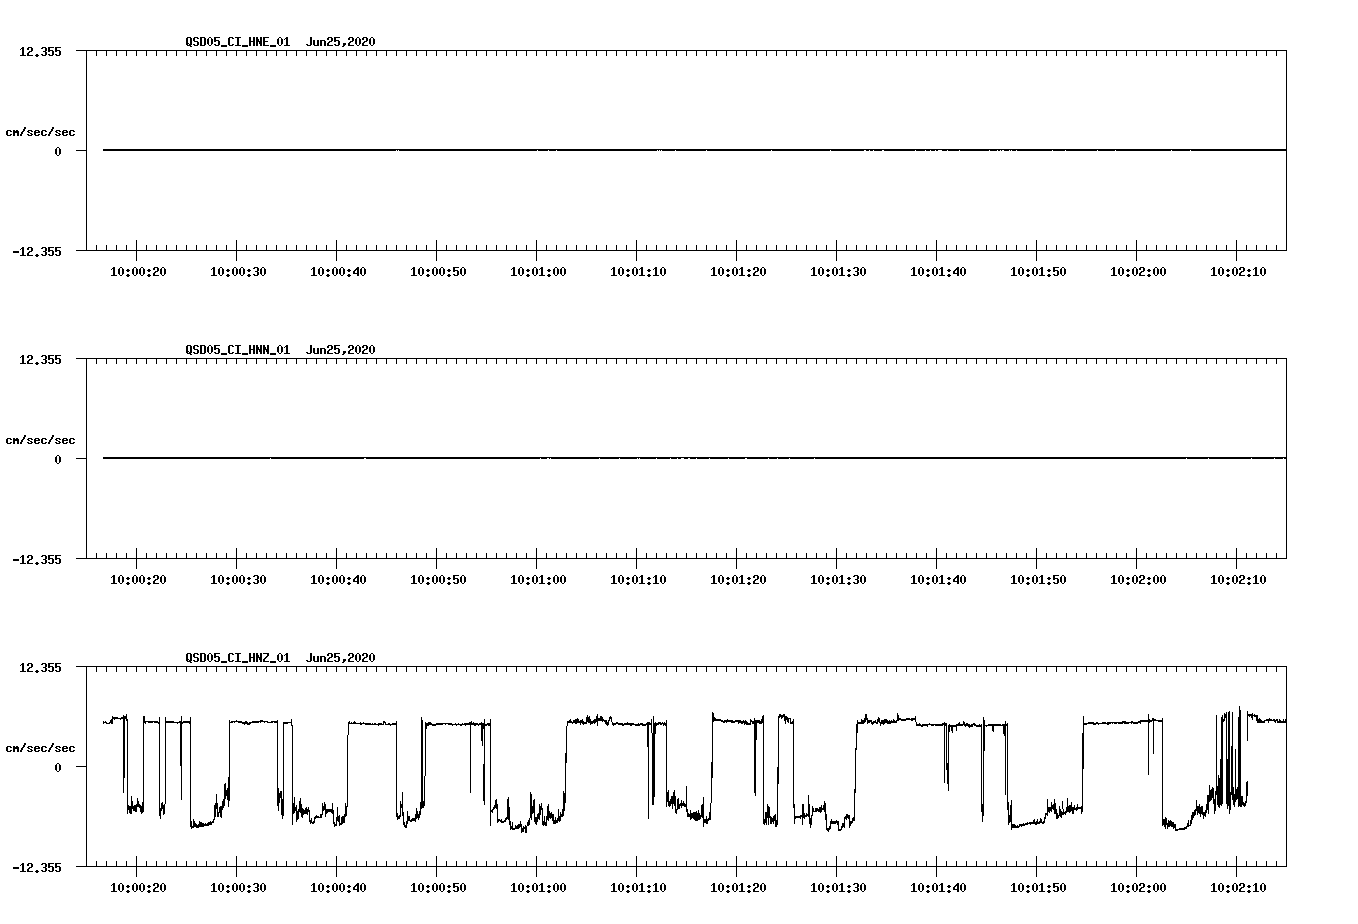Viewport: 1358px width, 924px height.
Task: Click cm/sec/sec unit label on HNZ chart
Action: tap(40, 748)
